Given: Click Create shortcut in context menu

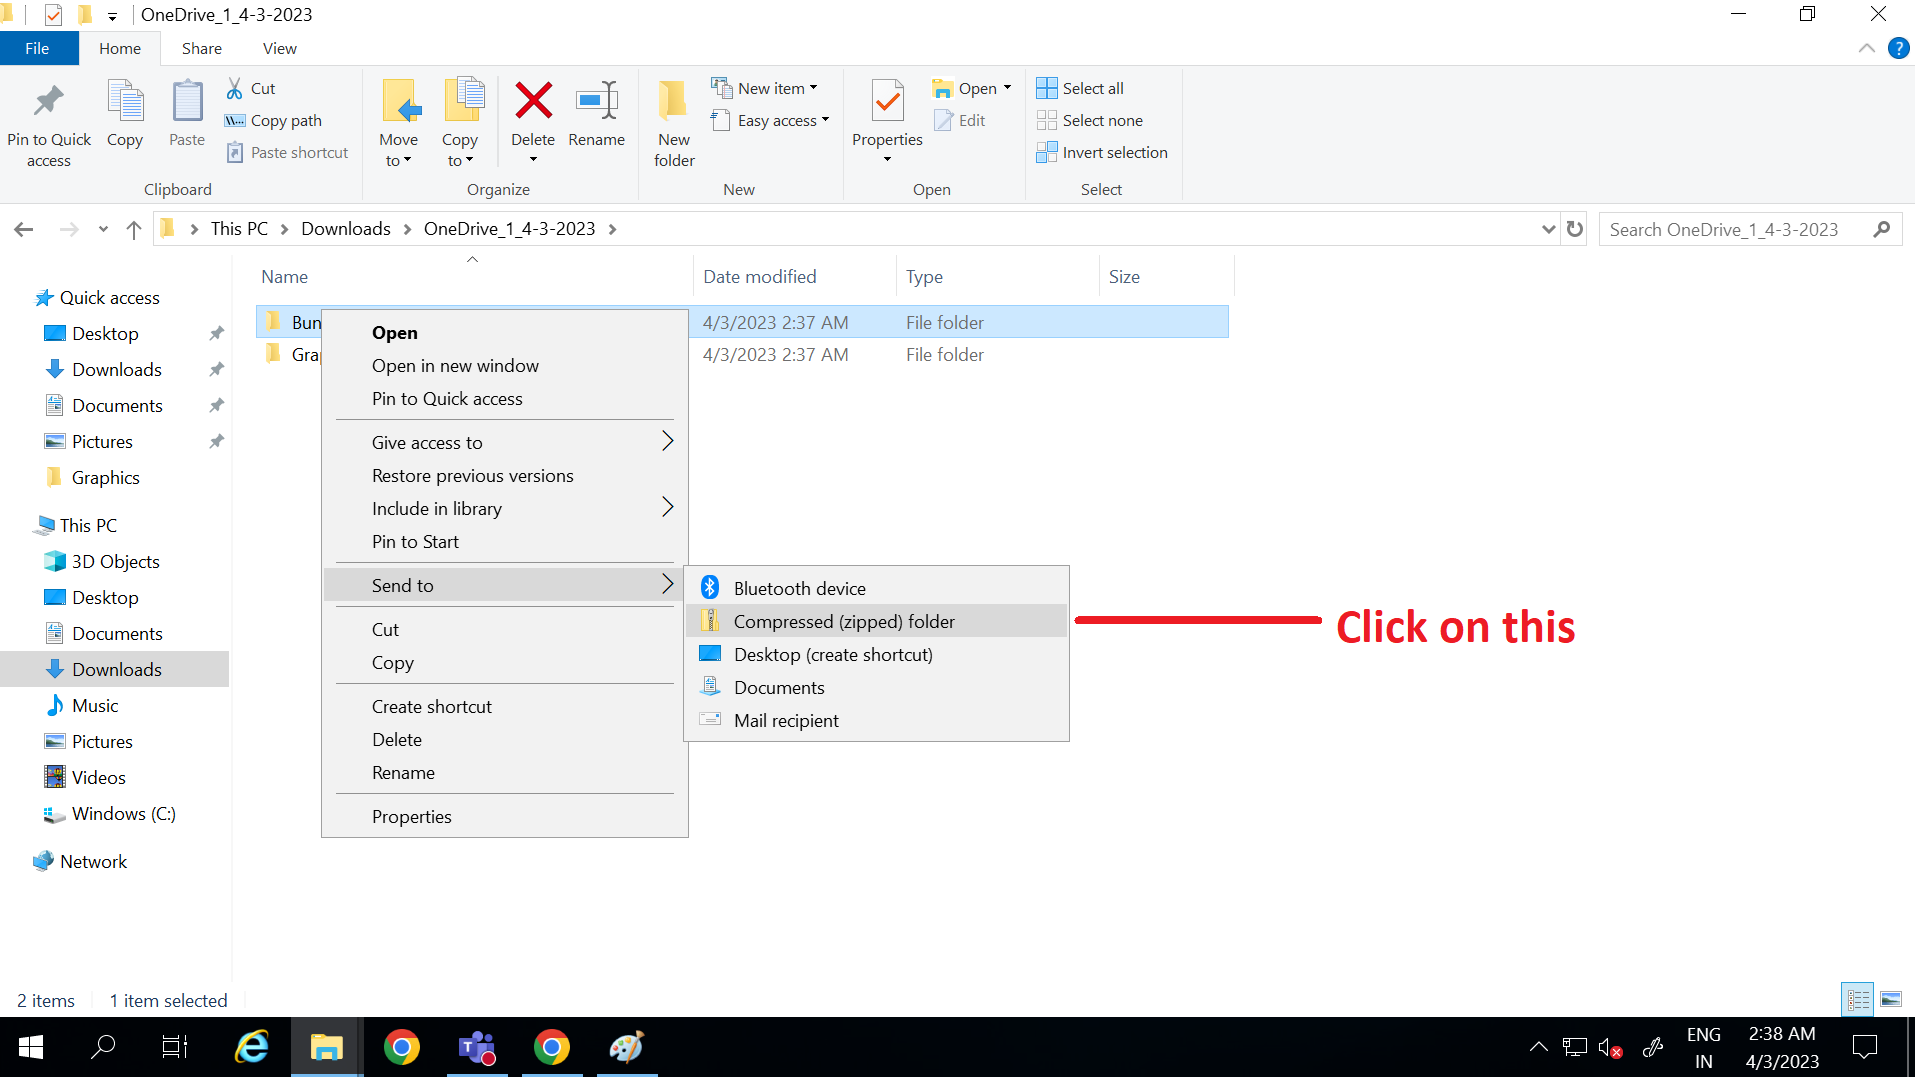Looking at the screenshot, I should click(x=505, y=706).
